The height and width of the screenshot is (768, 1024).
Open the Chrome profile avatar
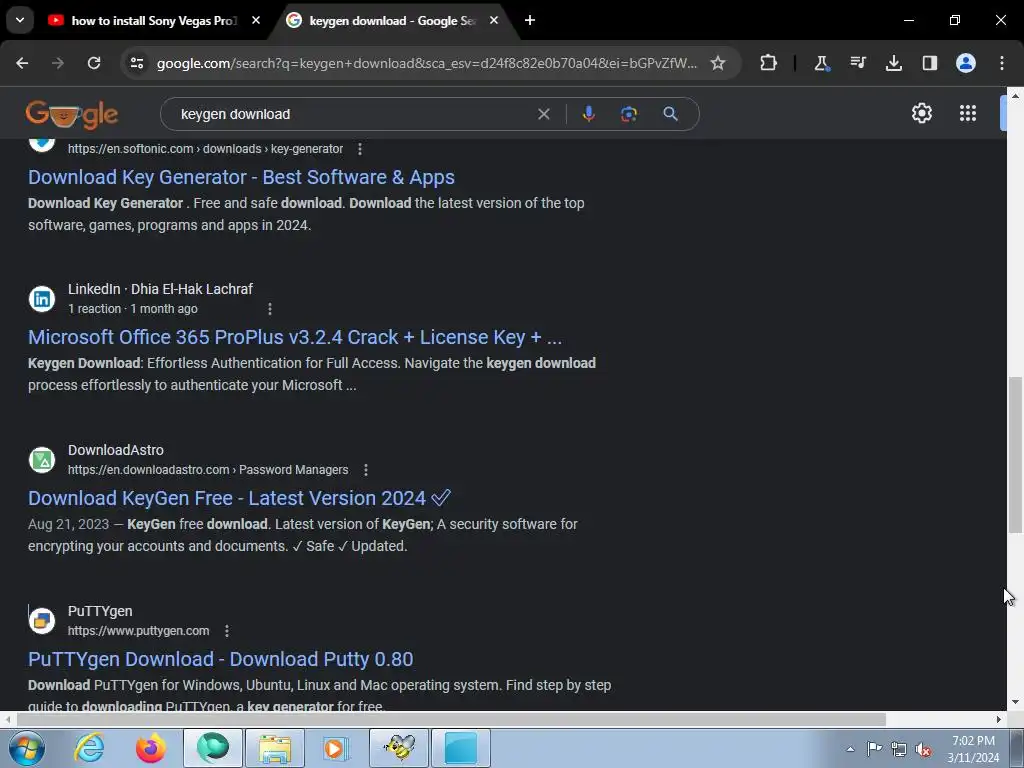(x=966, y=63)
